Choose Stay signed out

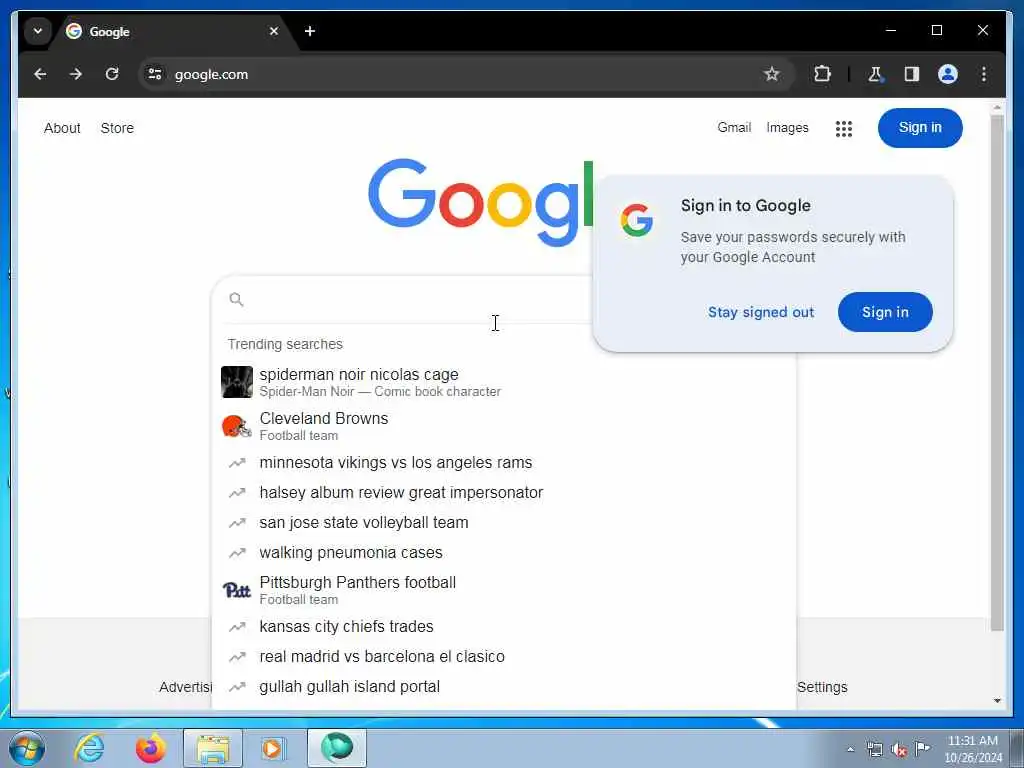pos(761,312)
